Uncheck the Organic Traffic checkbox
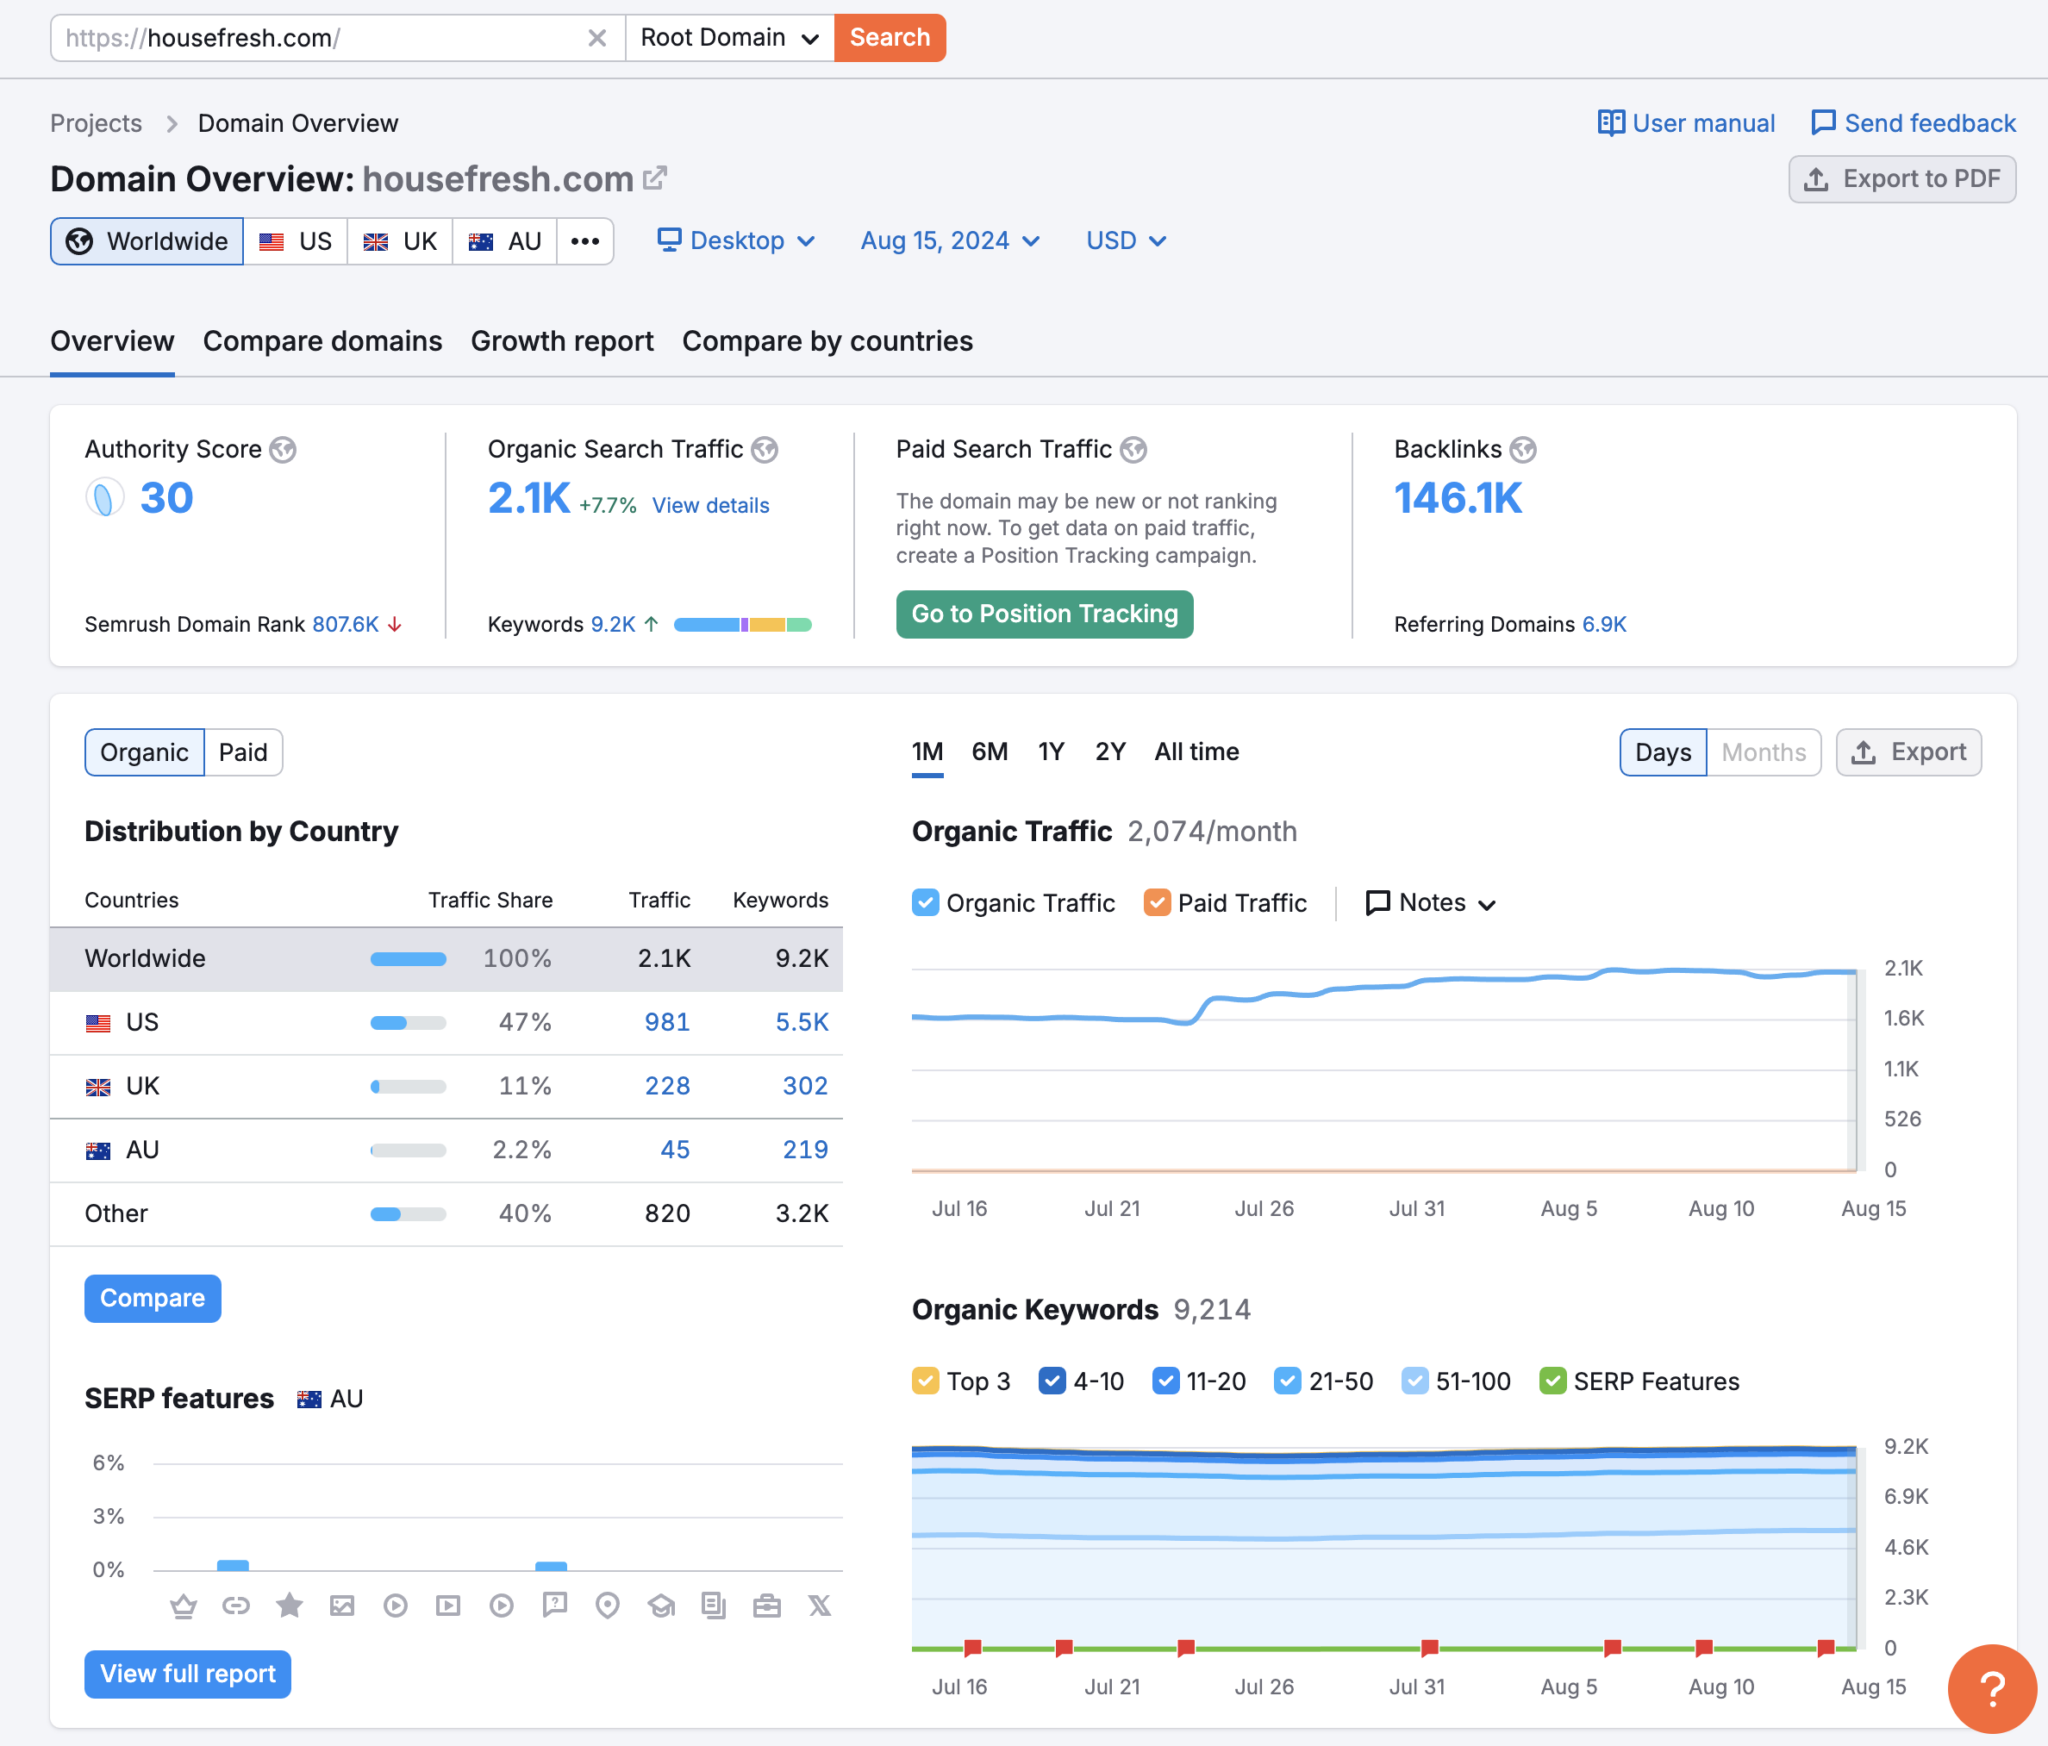Viewport: 2048px width, 1746px height. coord(925,903)
